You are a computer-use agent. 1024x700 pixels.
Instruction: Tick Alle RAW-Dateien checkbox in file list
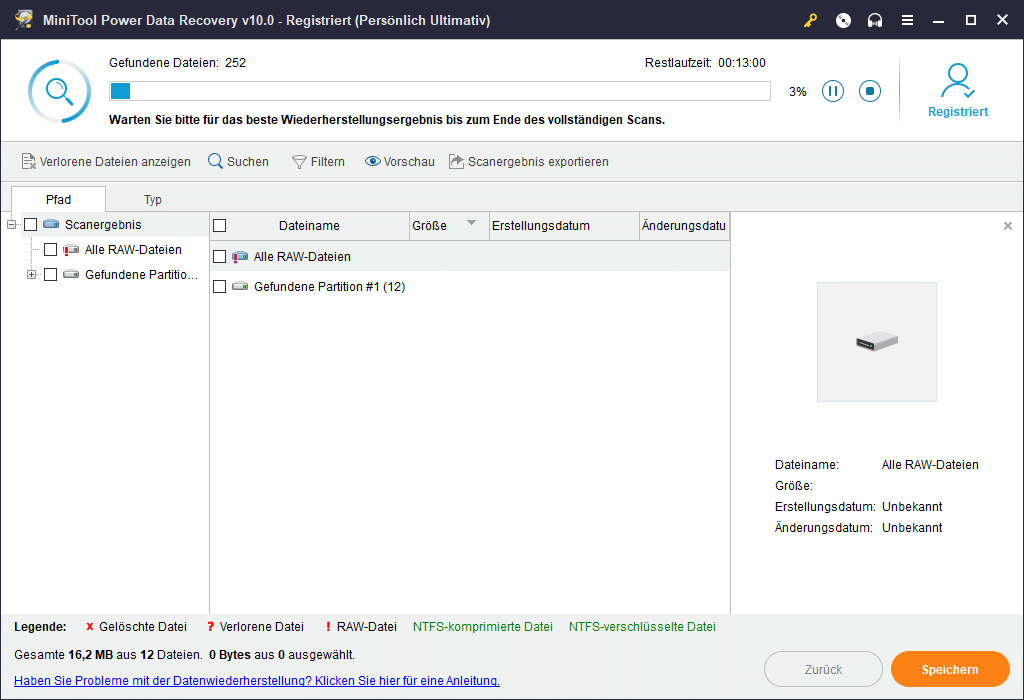pyautogui.click(x=220, y=257)
